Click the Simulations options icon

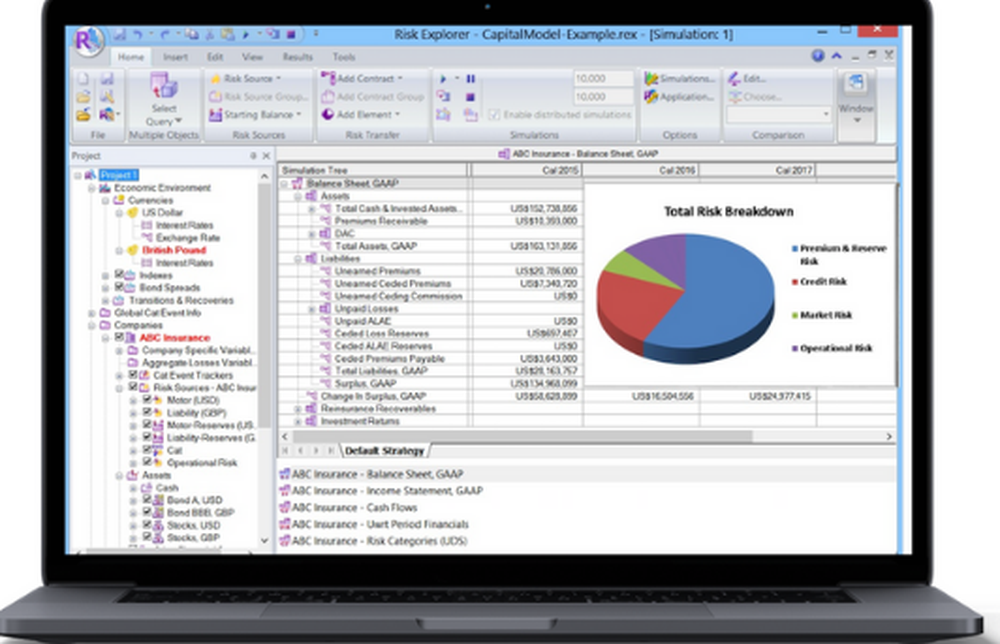(651, 78)
